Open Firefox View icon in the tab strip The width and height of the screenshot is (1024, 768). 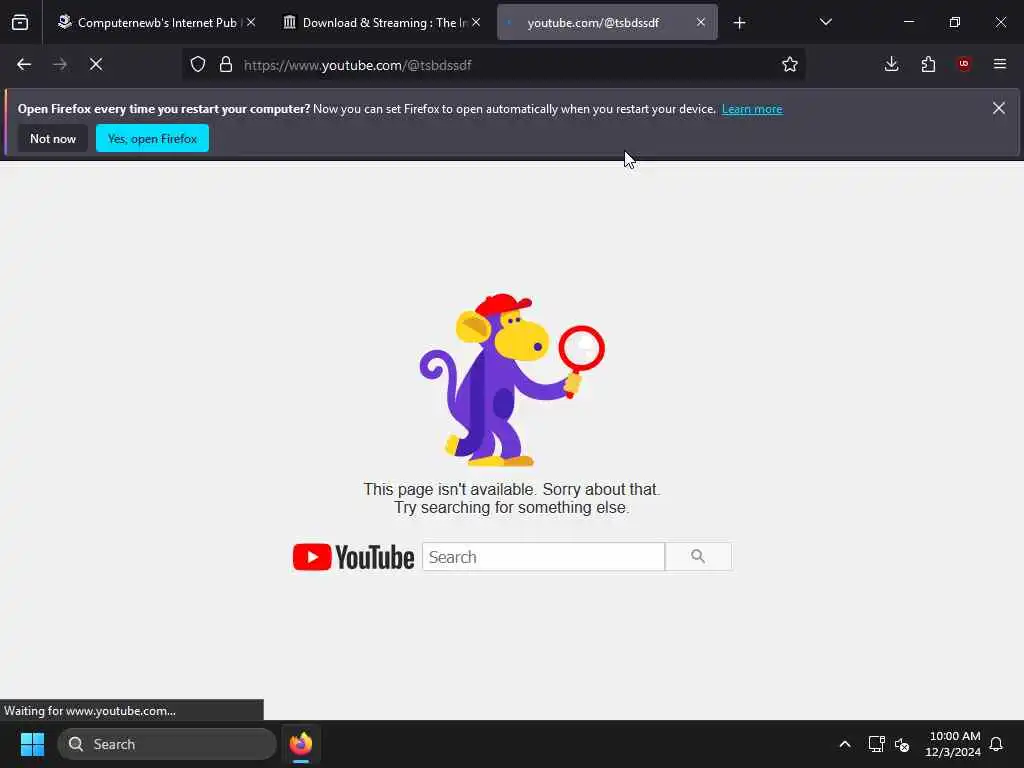click(20, 23)
